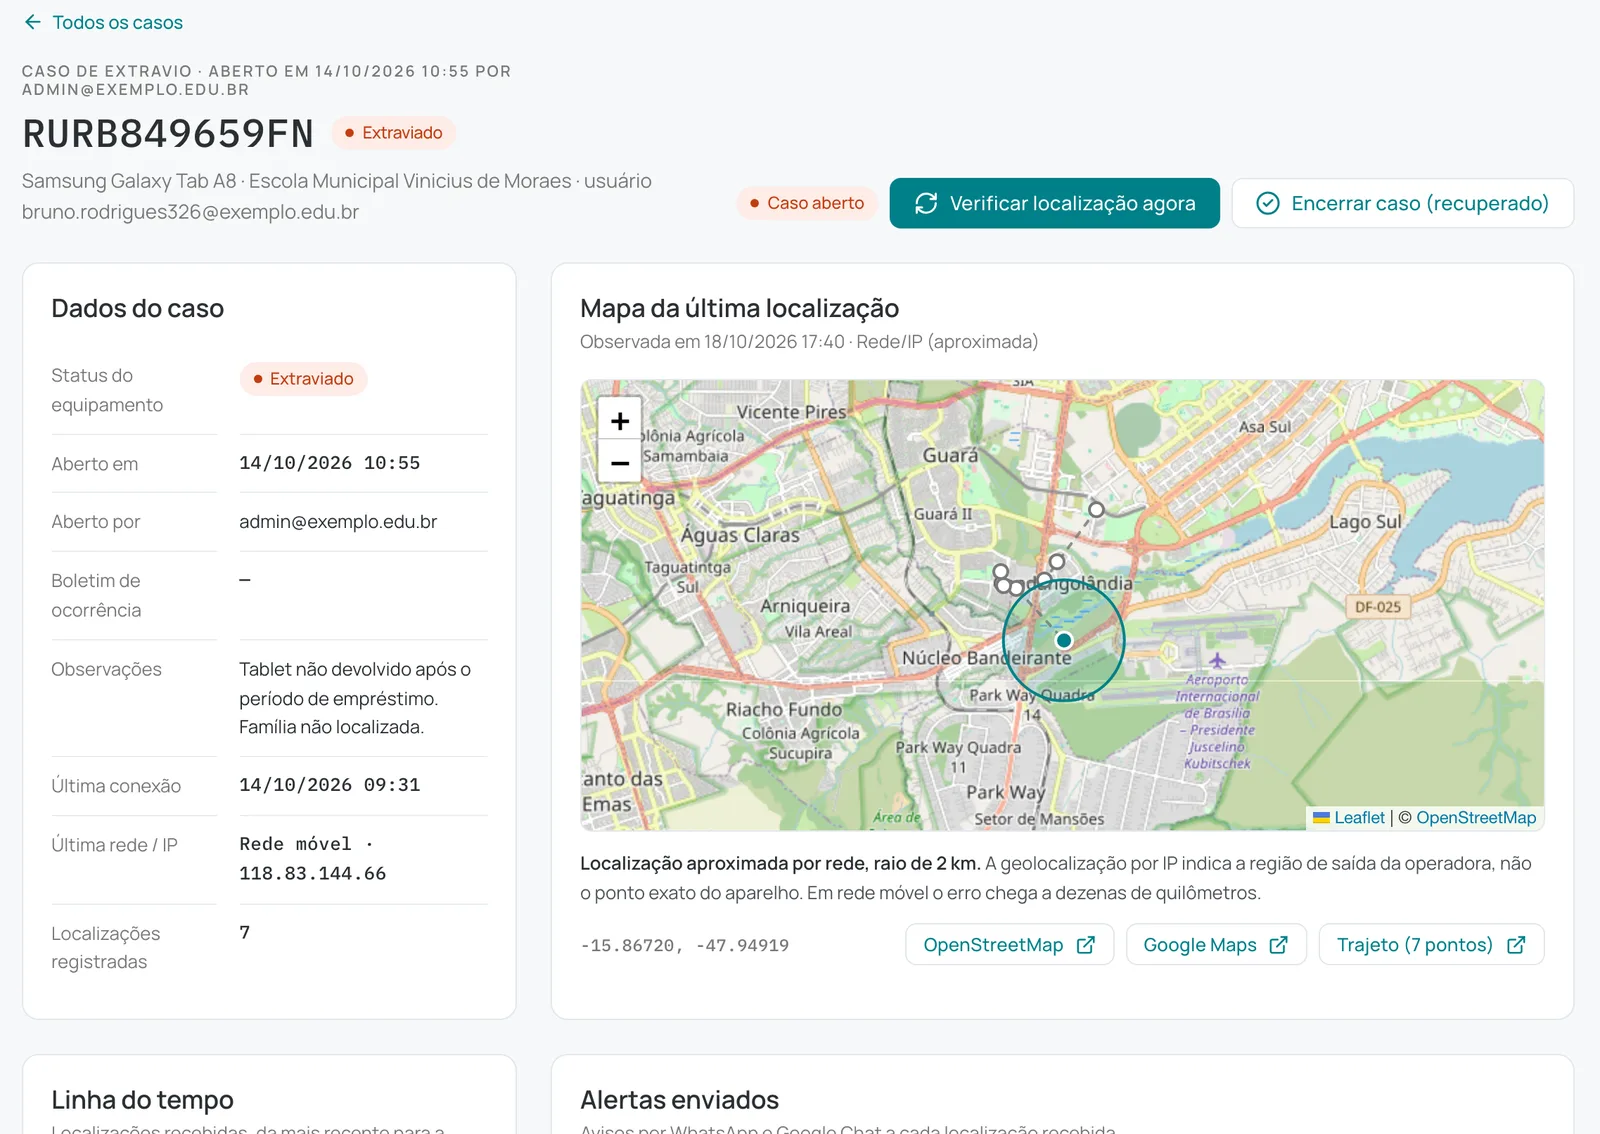Click the Mapa da última localização heading
The width and height of the screenshot is (1600, 1134).
(739, 308)
